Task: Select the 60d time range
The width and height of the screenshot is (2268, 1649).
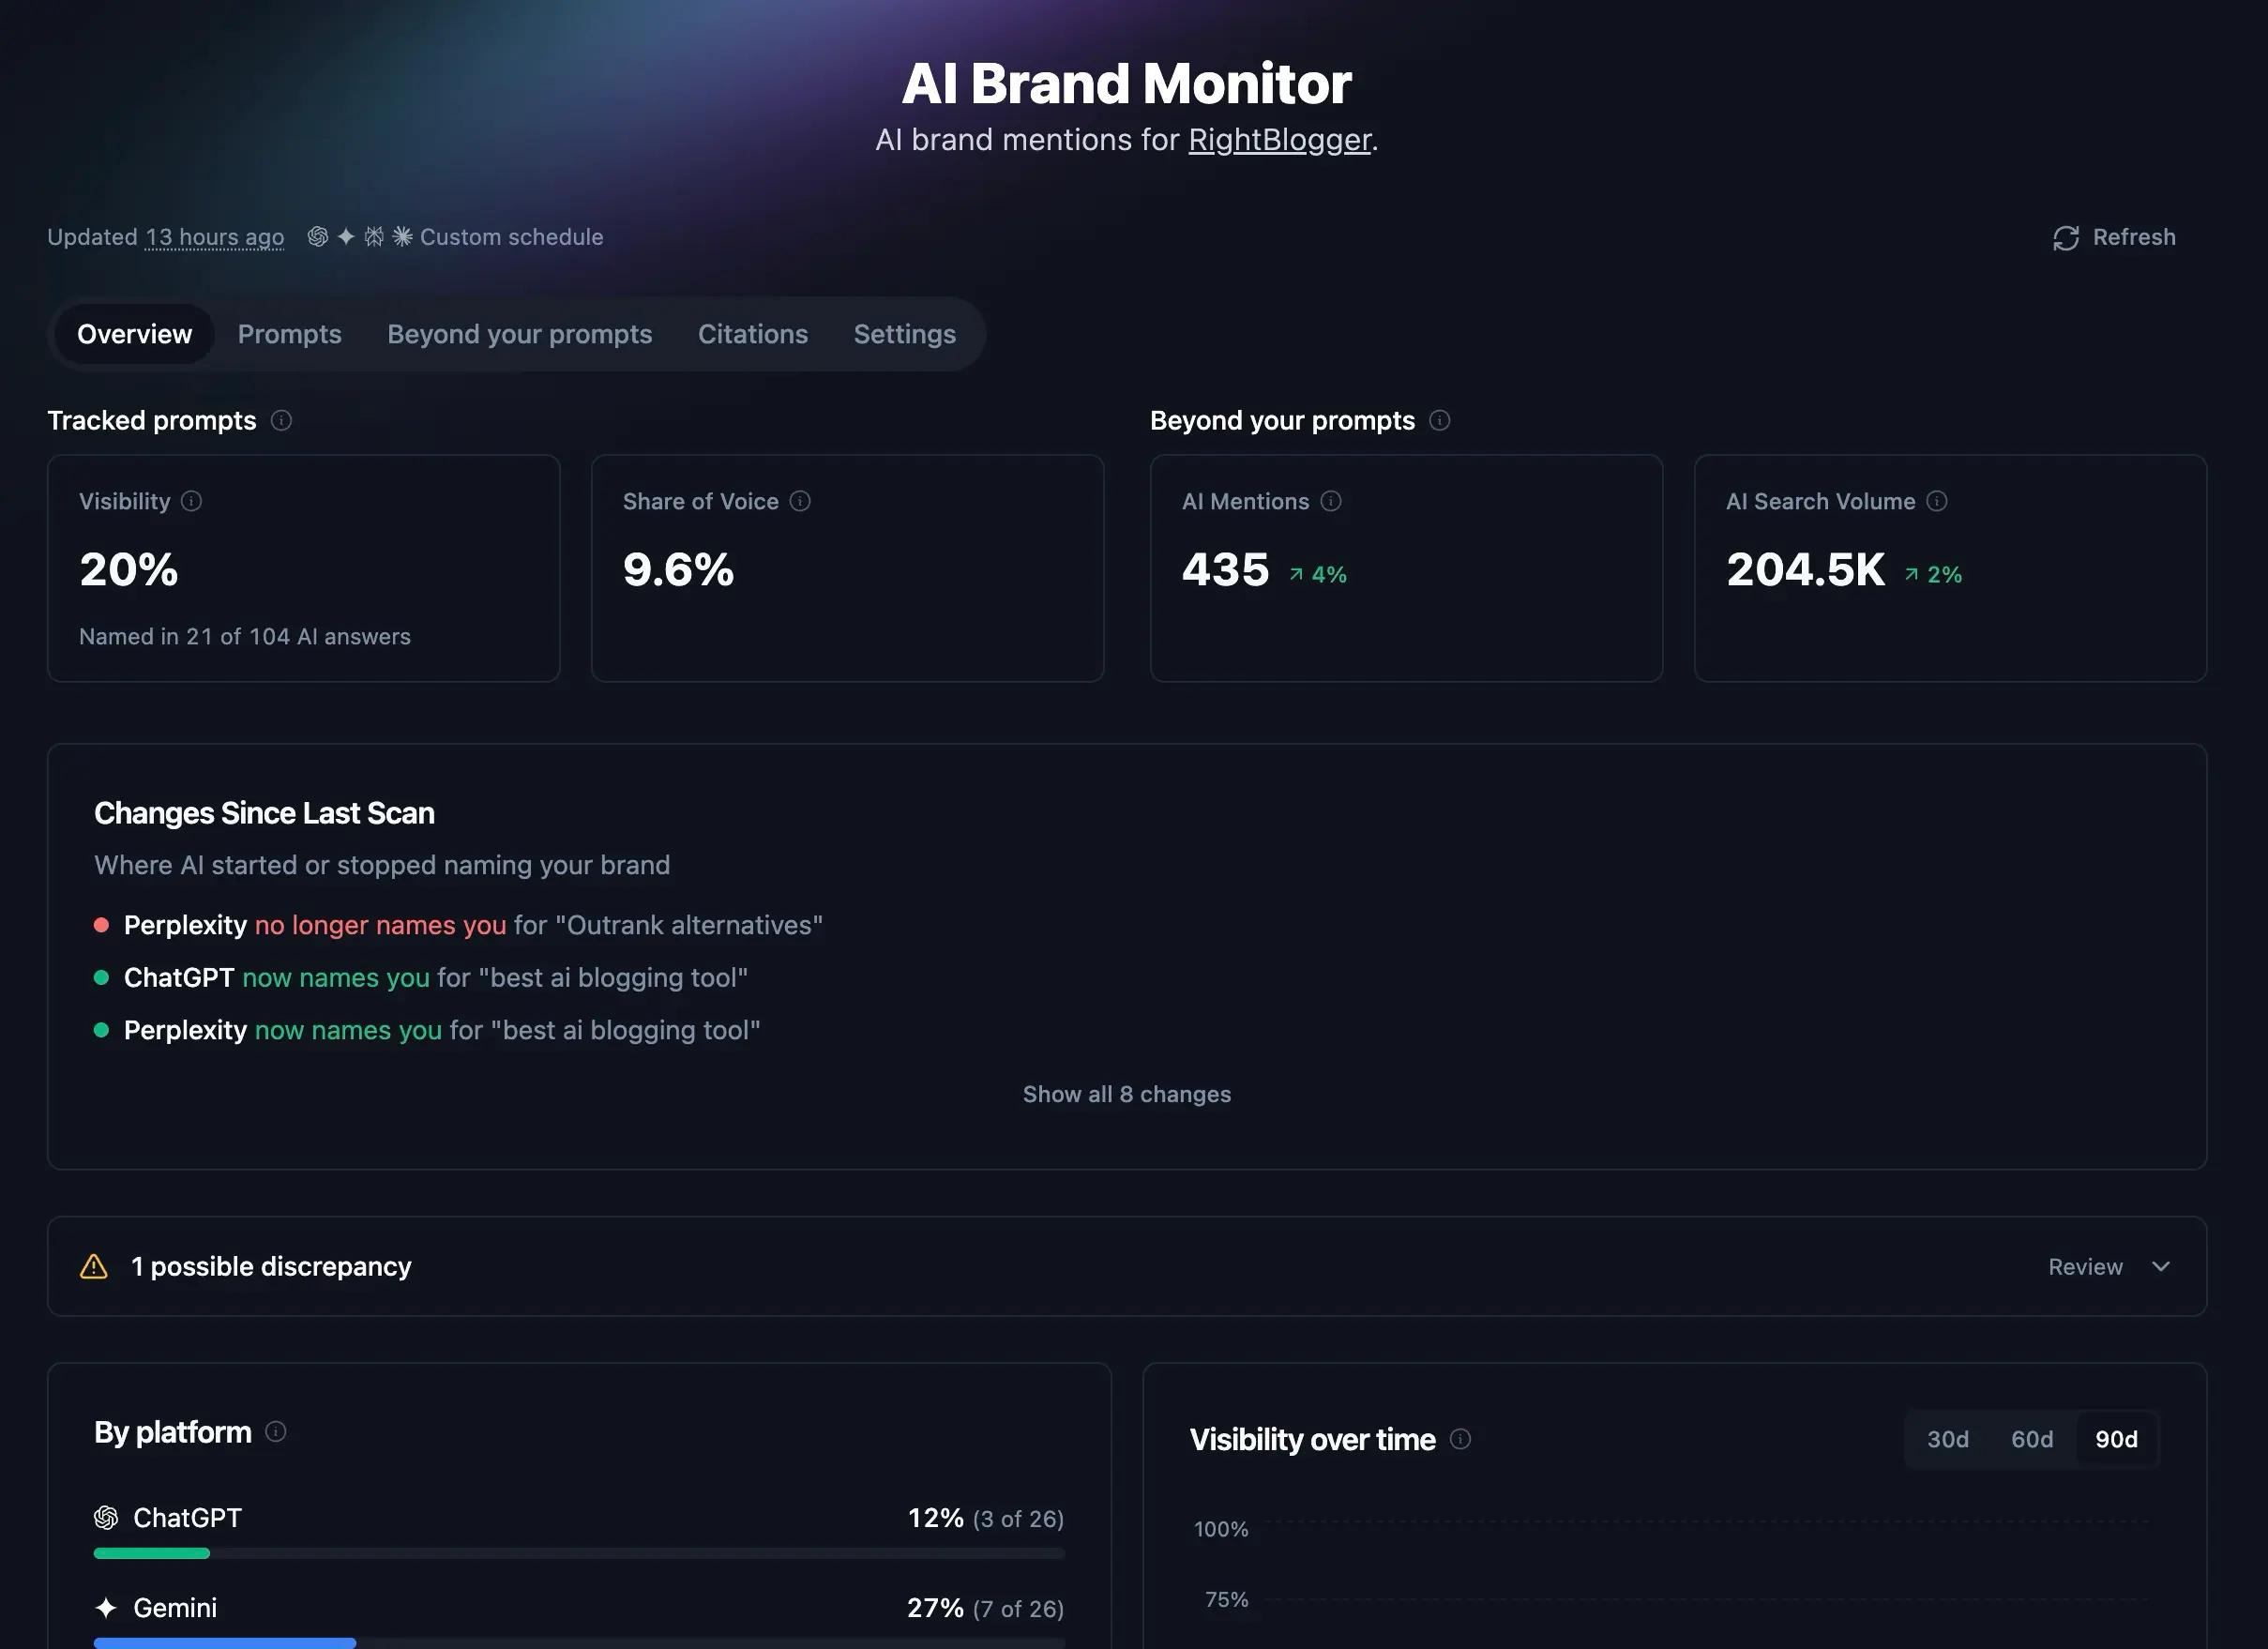Action: click(2032, 1439)
